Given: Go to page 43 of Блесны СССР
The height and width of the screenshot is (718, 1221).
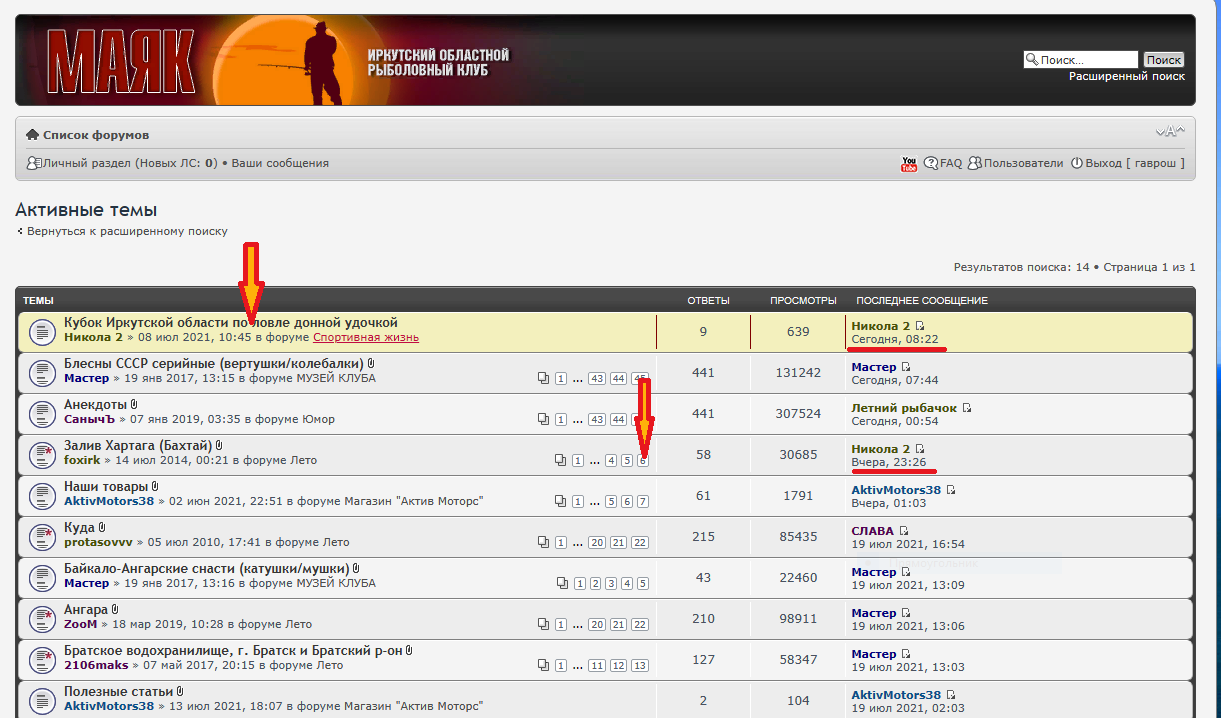Looking at the screenshot, I should click(x=597, y=378).
